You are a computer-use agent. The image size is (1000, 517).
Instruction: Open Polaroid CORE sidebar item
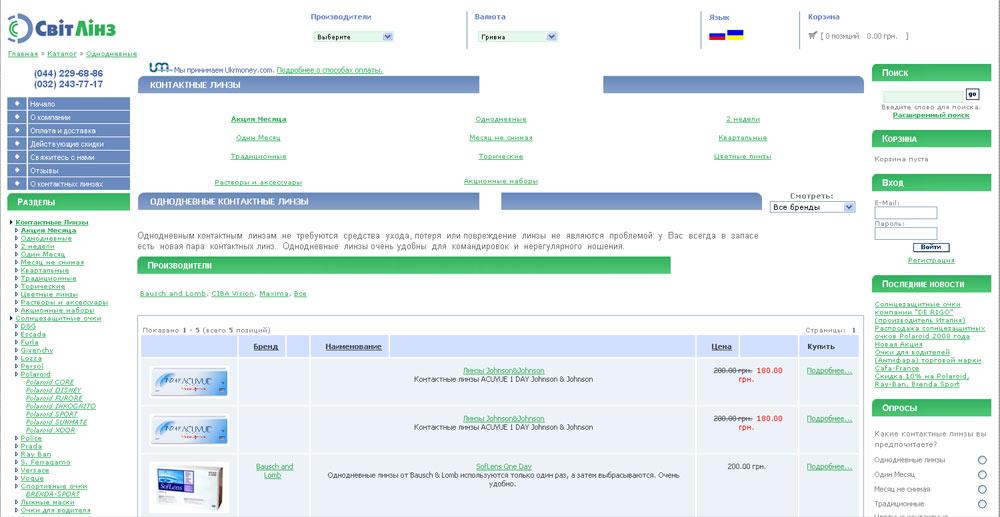pyautogui.click(x=50, y=382)
